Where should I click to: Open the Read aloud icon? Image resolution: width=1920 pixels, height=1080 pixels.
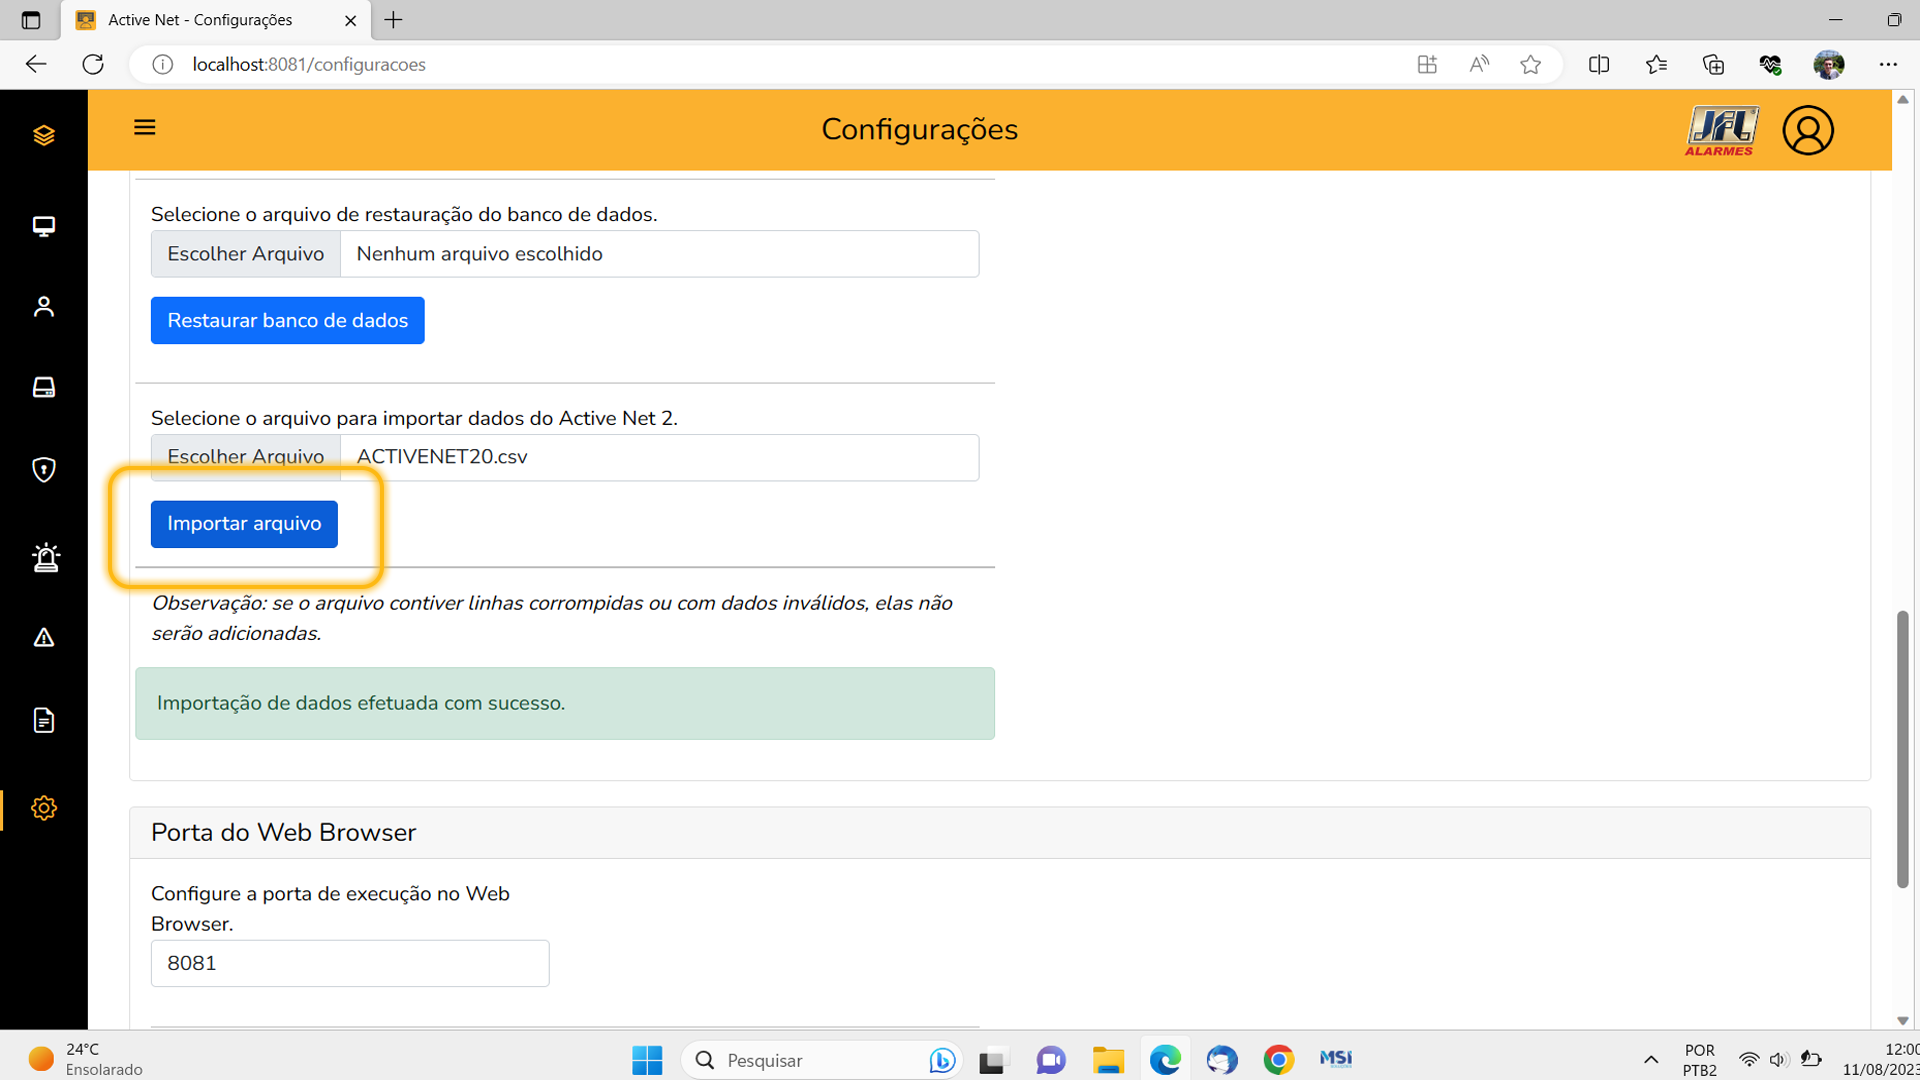click(1479, 64)
